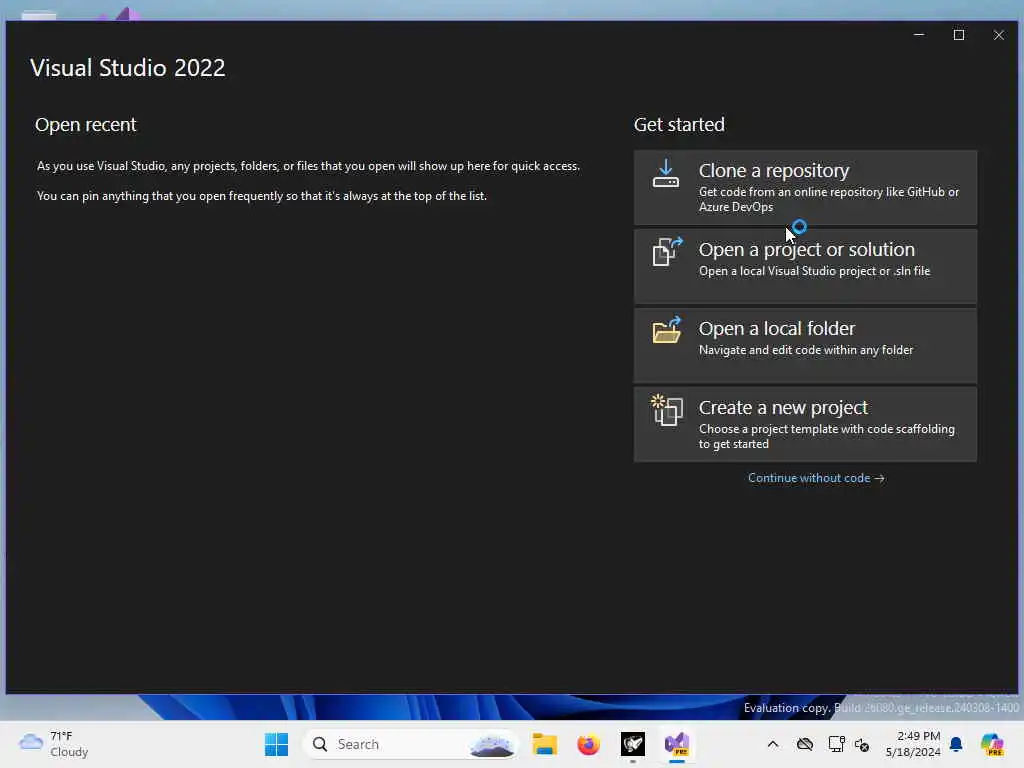1024x768 pixels.
Task: Maximize the Visual Studio 2022 window
Action: click(x=959, y=35)
